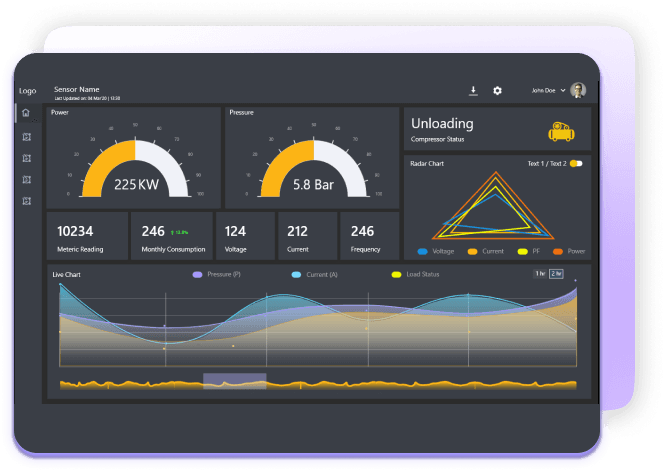The width and height of the screenshot is (665, 471).
Task: Toggle the Text 1 / Text 2 switch
Action: [x=576, y=164]
